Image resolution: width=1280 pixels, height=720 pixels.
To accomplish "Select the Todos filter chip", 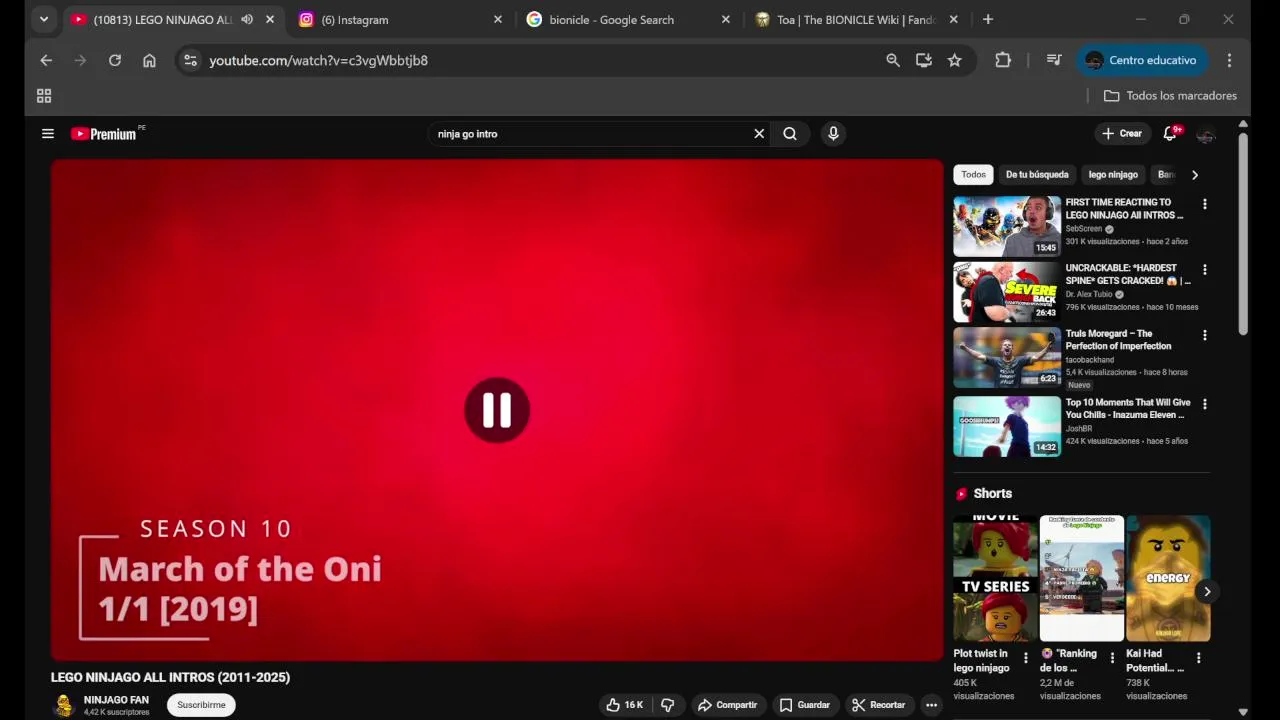I will (x=973, y=175).
